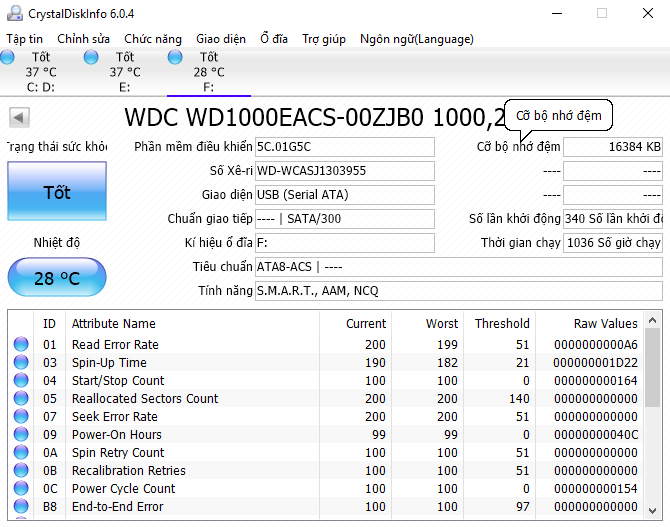Open the Ổ đĩa menu

tap(273, 39)
